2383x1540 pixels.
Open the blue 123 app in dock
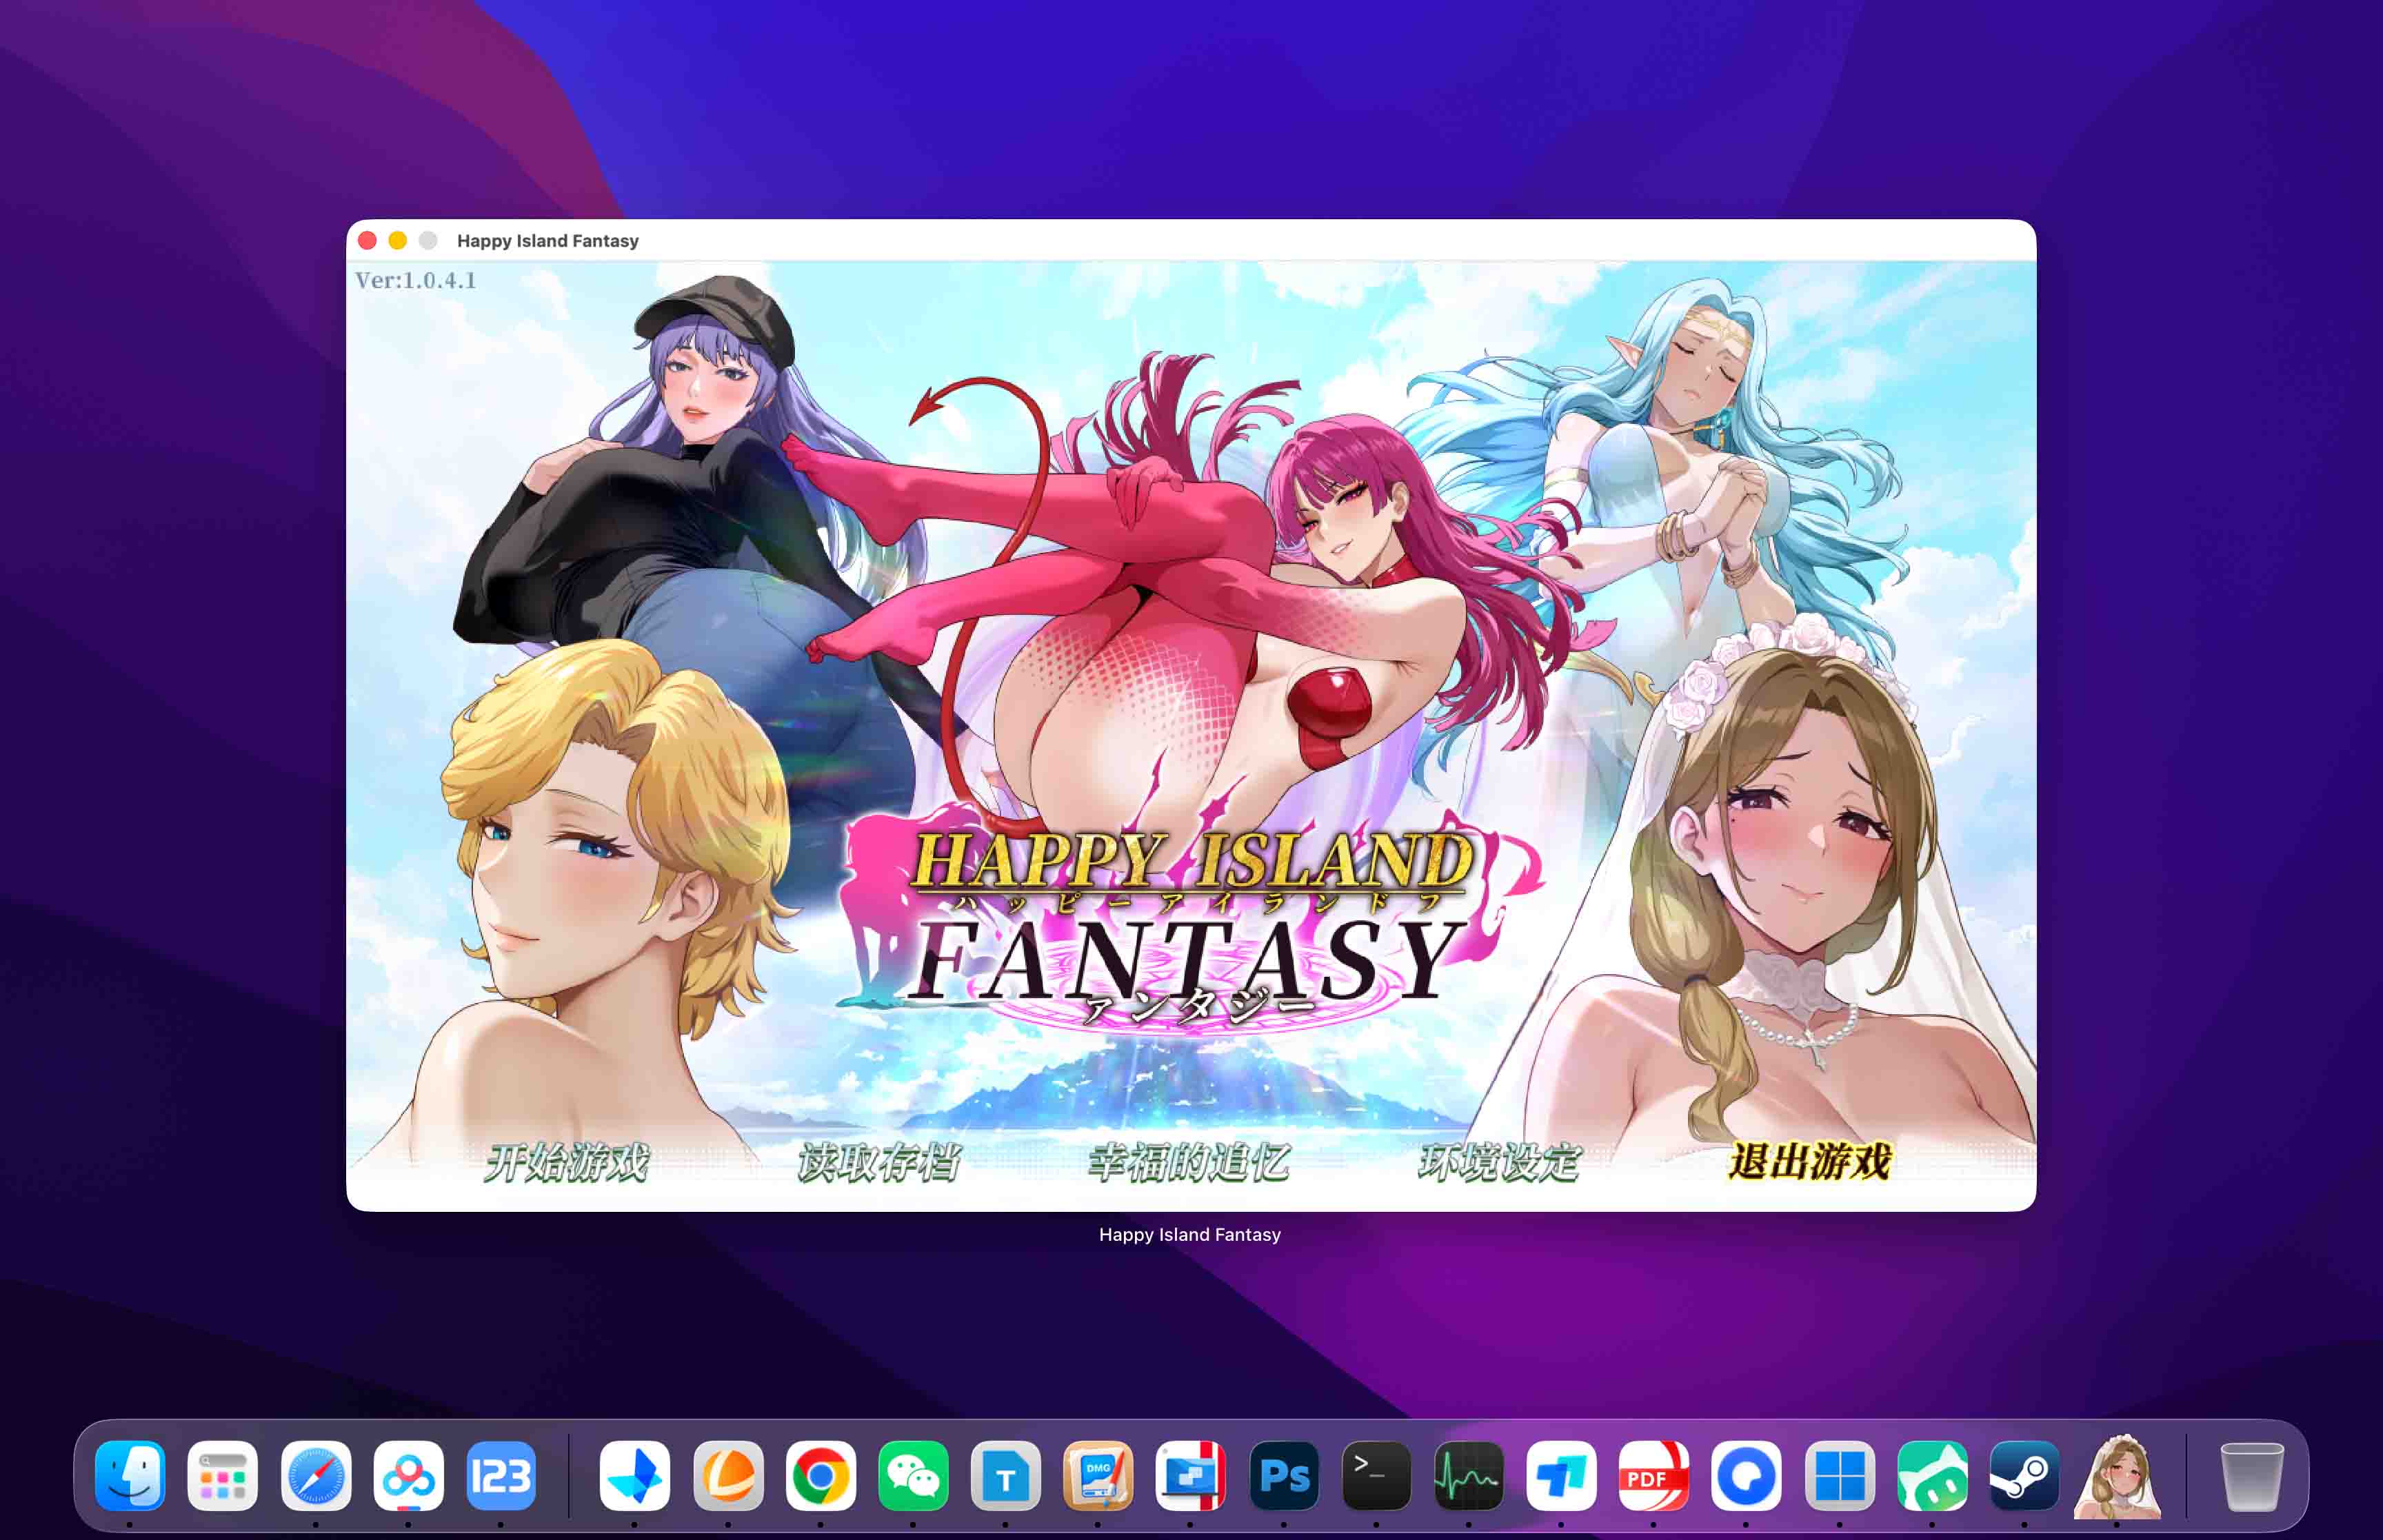[x=501, y=1475]
